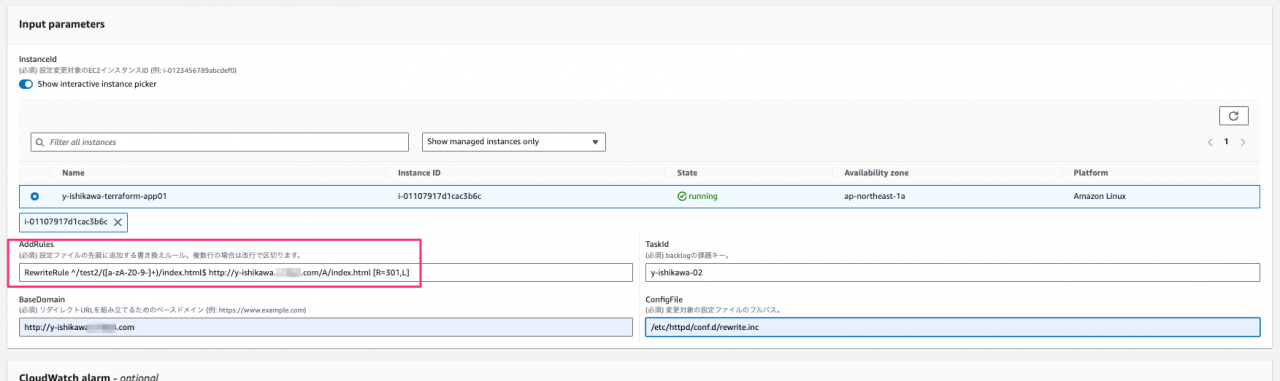Remove the i-01107917d1cac3b6c tag with X
The width and height of the screenshot is (1280, 381).
117,222
